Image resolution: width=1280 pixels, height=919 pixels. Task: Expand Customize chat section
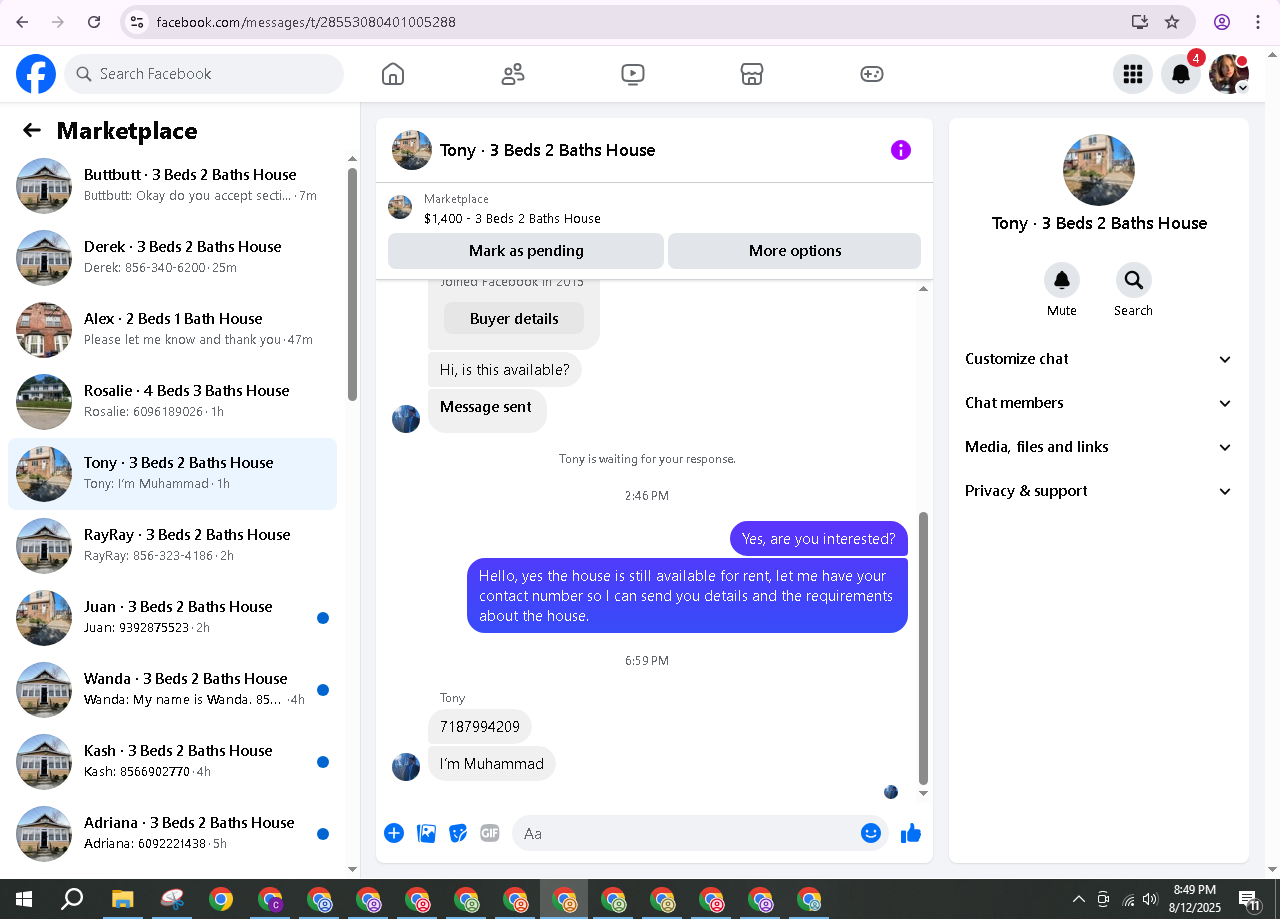[x=1098, y=359]
